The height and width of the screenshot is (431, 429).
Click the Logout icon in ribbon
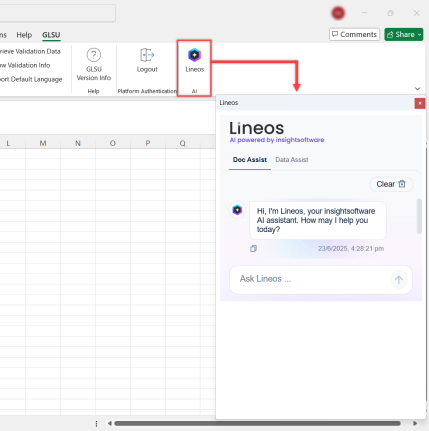(x=147, y=55)
